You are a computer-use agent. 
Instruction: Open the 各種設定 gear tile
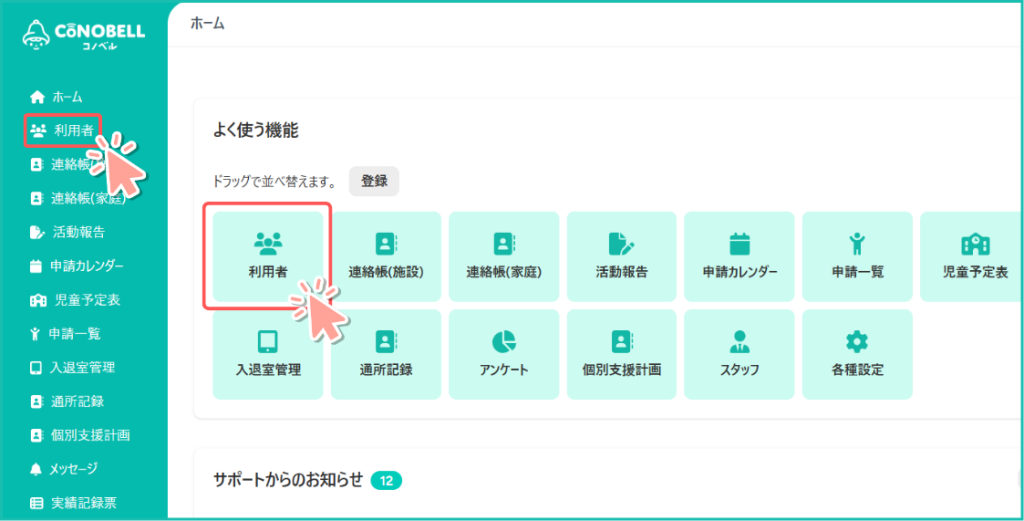(857, 354)
